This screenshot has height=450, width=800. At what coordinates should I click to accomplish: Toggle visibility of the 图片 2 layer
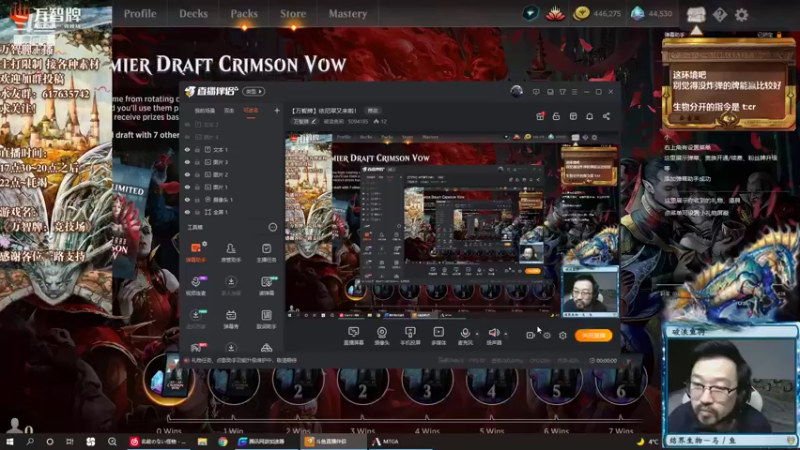click(187, 174)
